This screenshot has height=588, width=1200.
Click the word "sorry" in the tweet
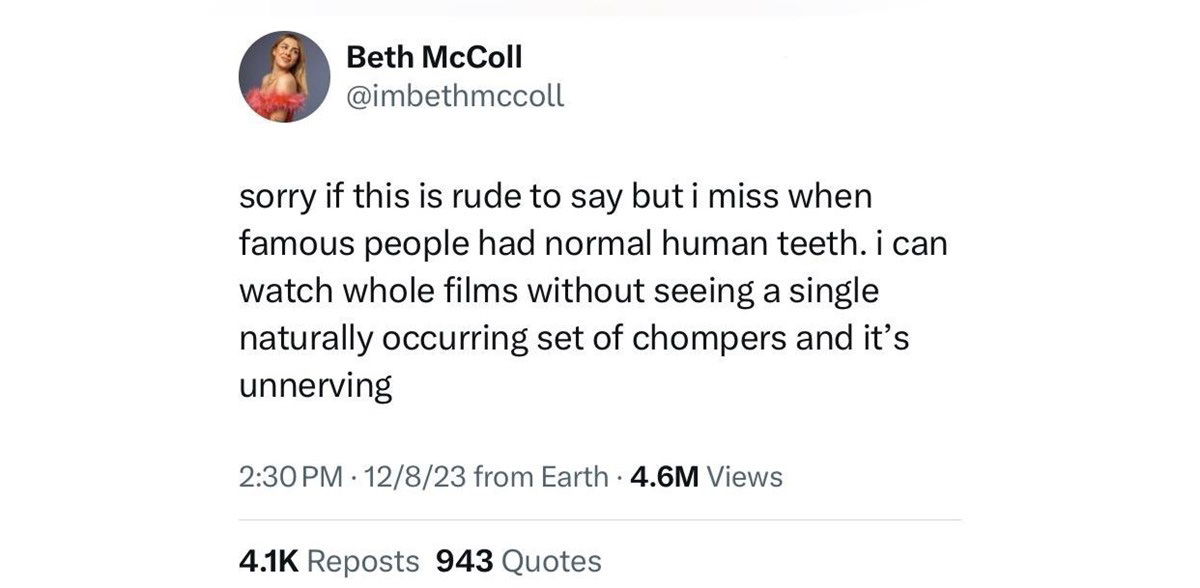[276, 196]
